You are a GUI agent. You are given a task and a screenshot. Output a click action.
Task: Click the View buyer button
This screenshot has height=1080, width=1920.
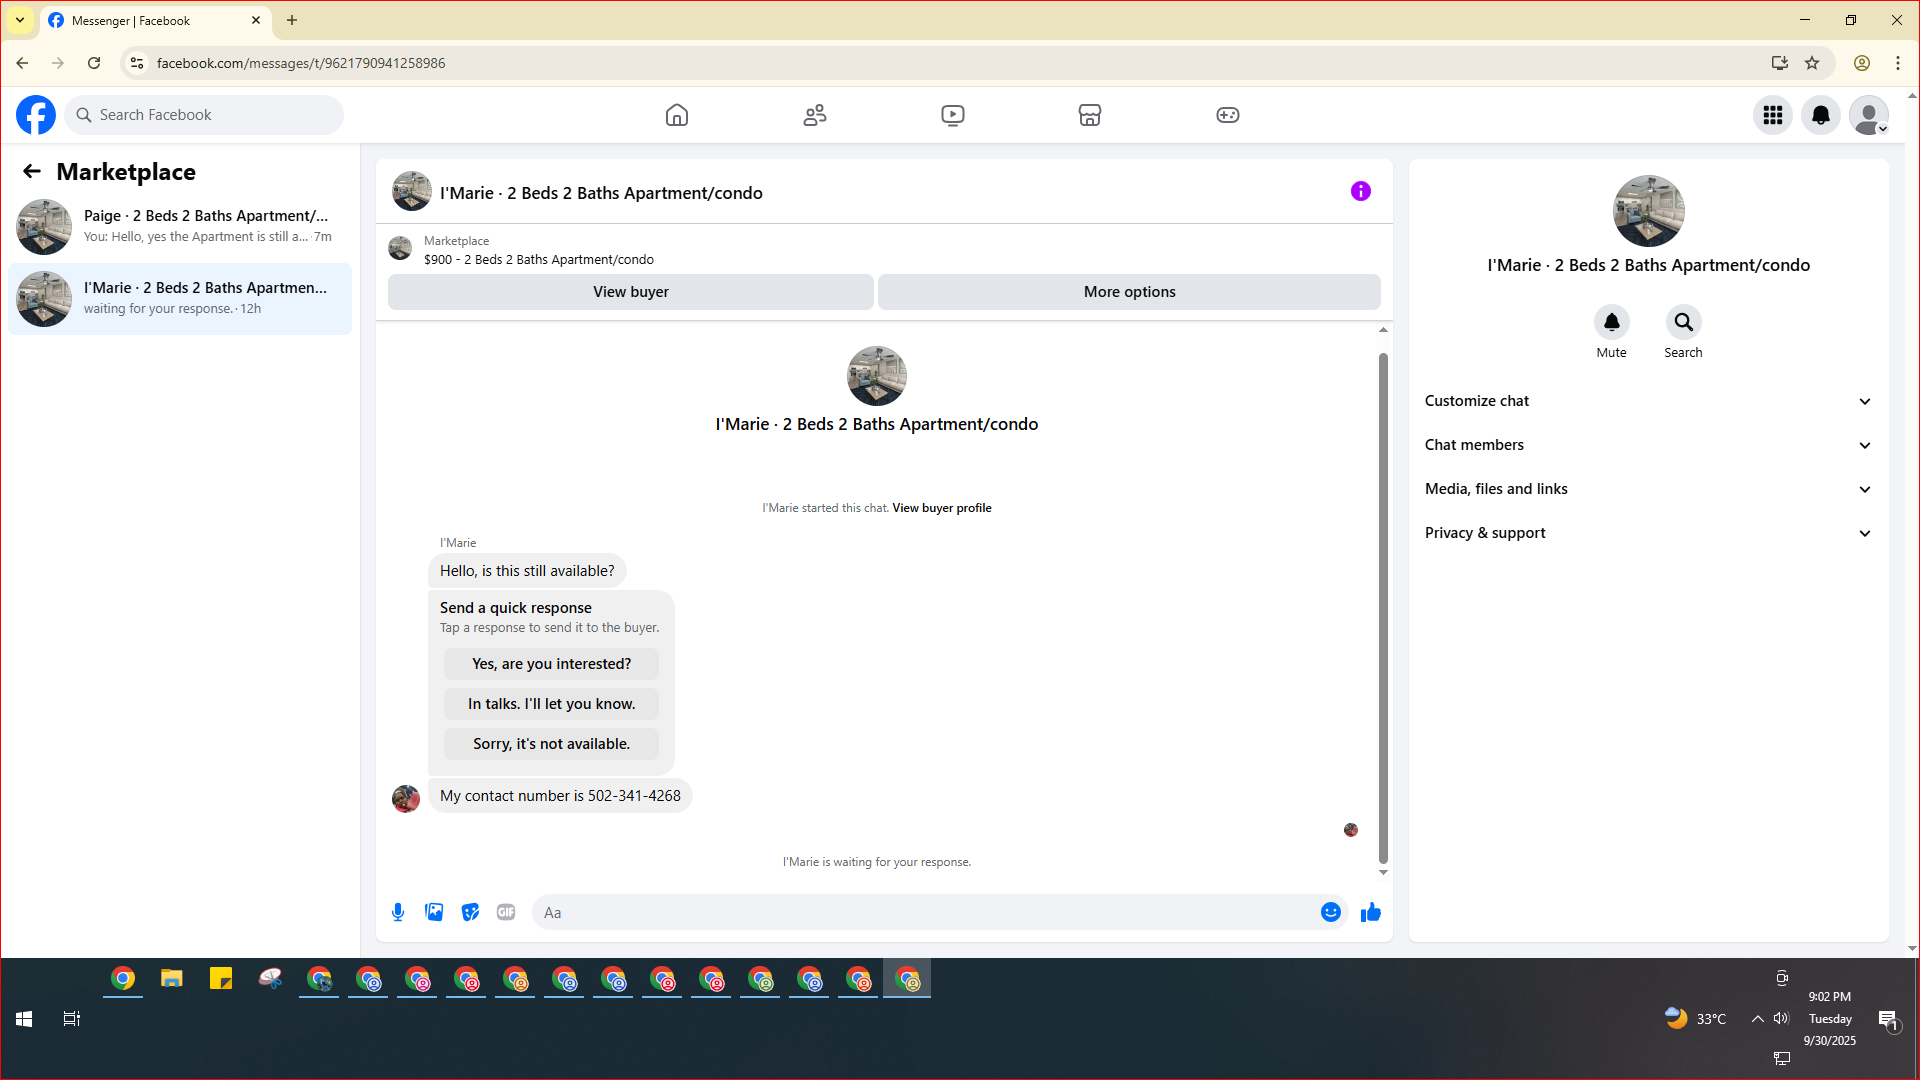click(630, 292)
